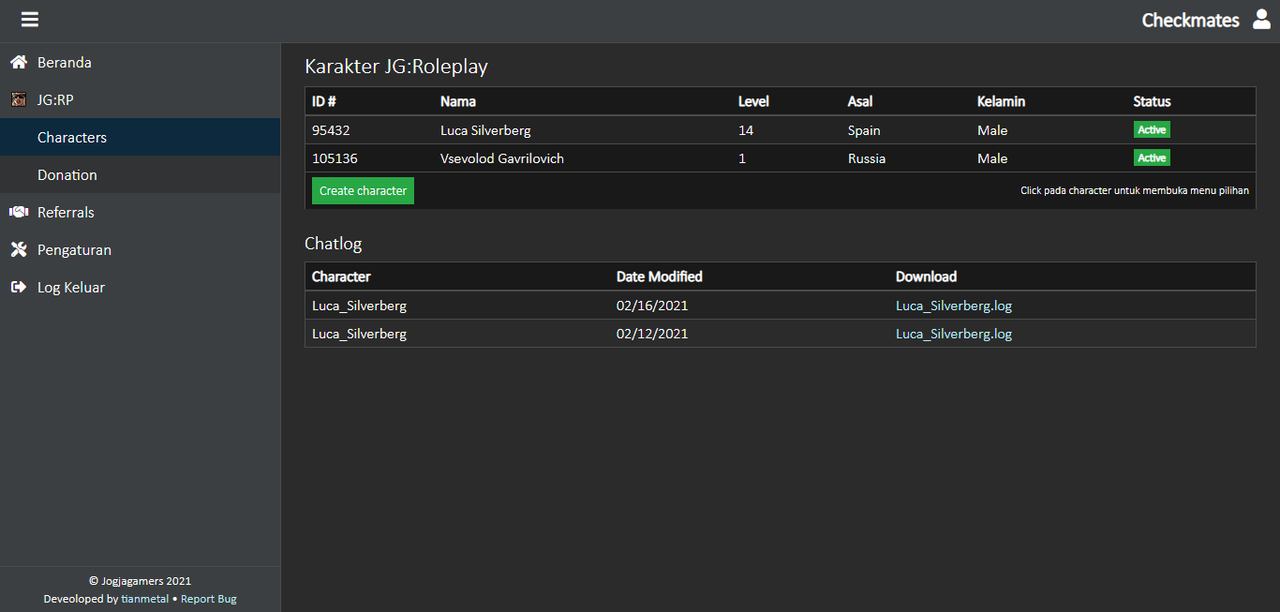
Task: Click the JG:RP game thumbnail icon
Action: [18, 100]
